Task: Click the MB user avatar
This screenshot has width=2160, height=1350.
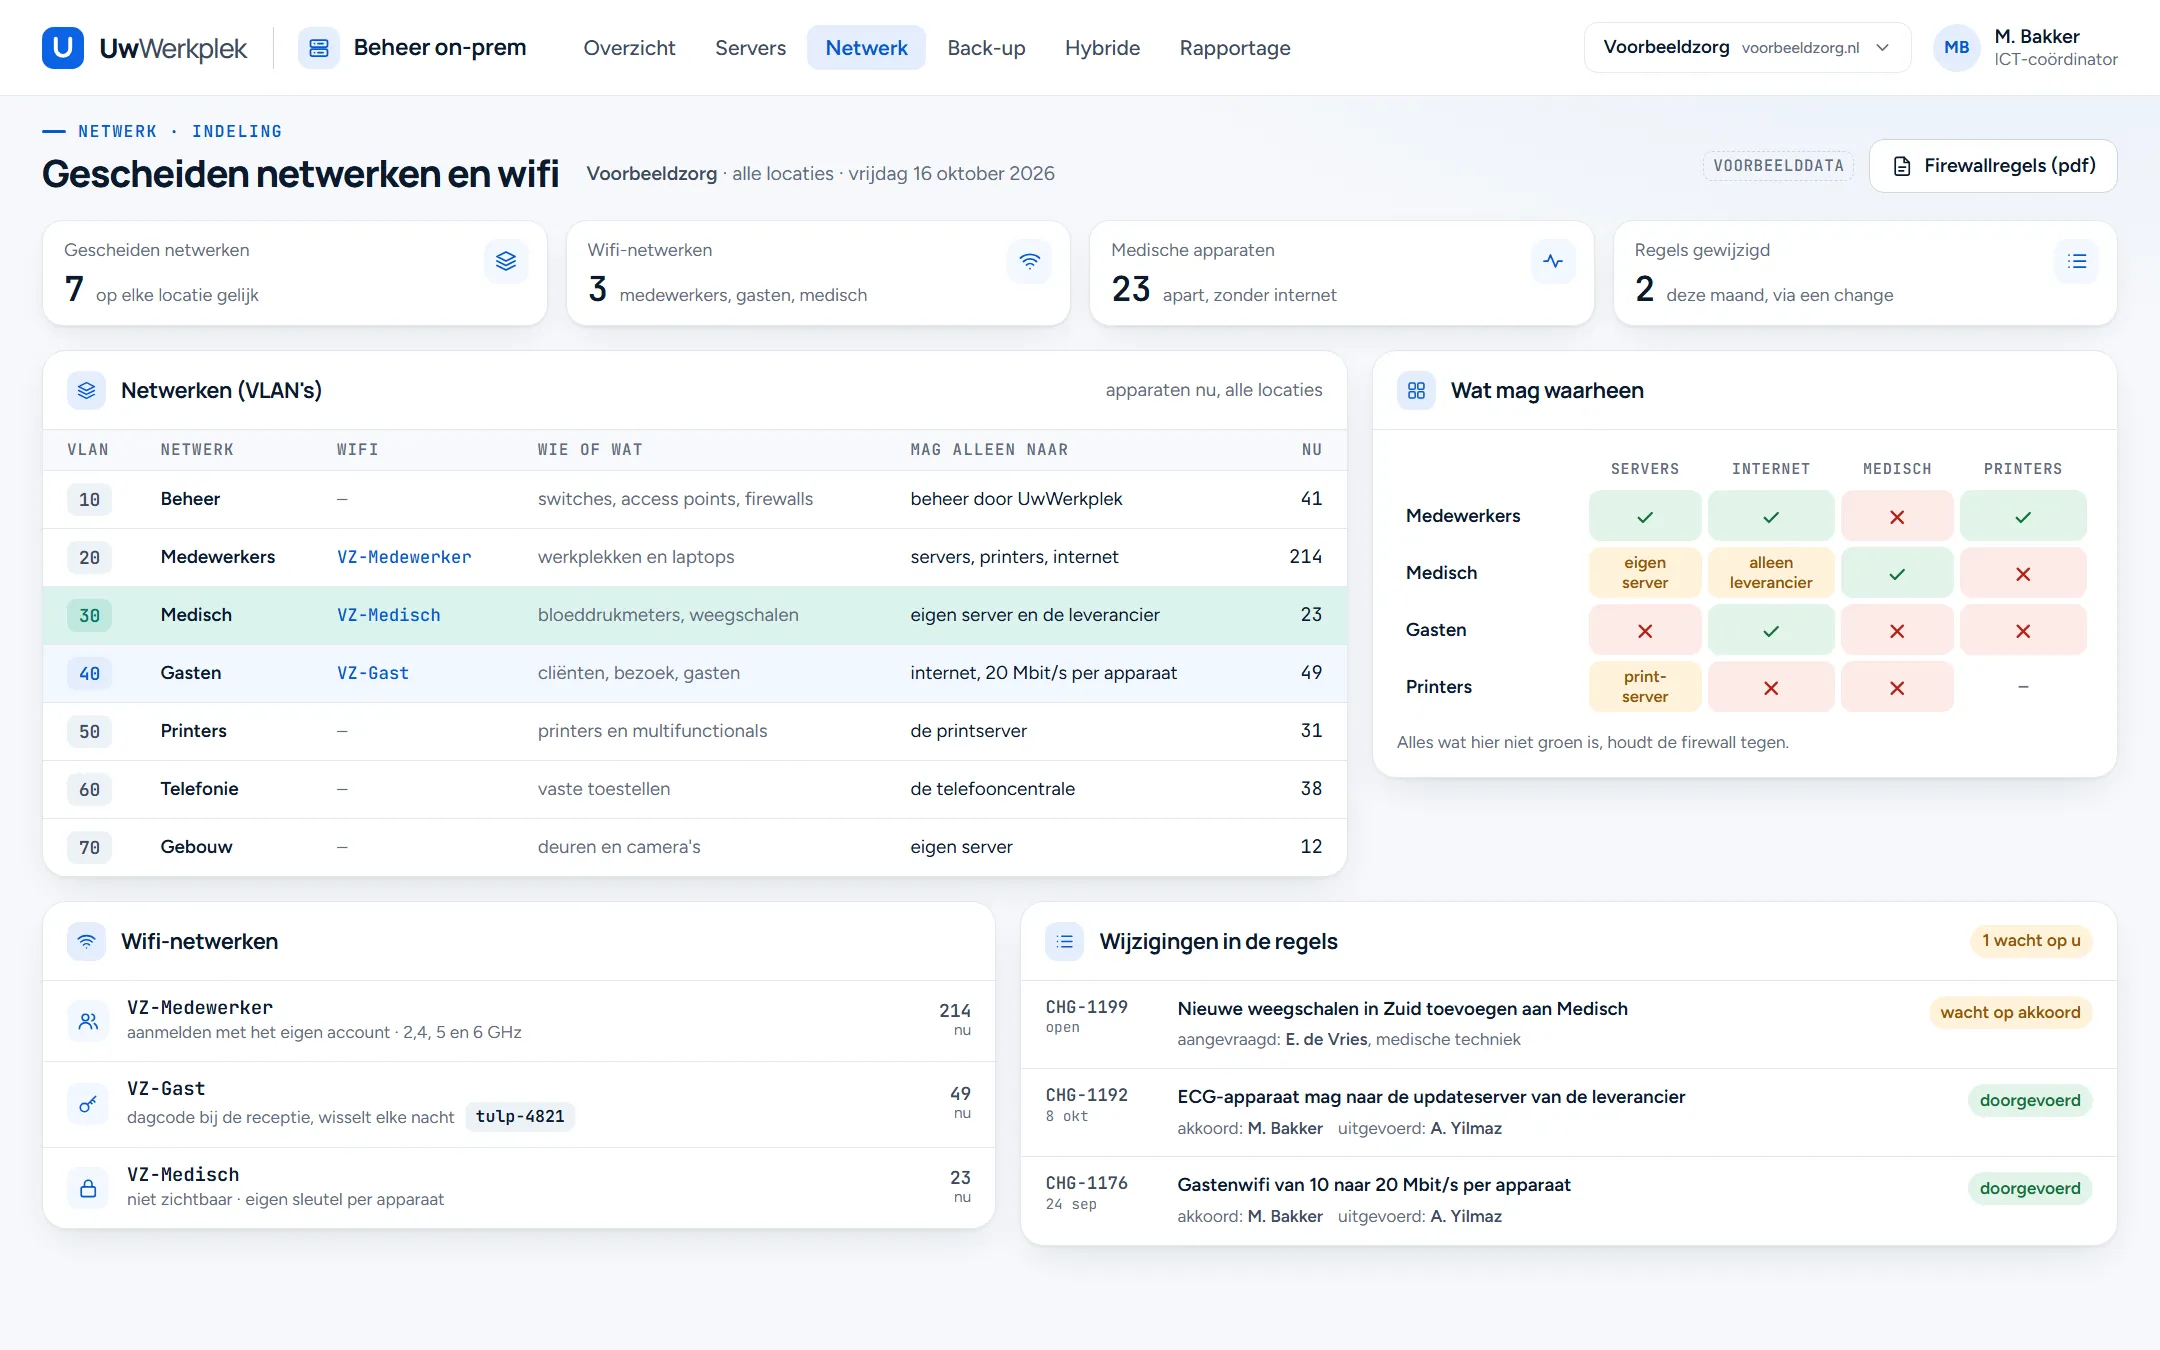Action: point(1956,48)
